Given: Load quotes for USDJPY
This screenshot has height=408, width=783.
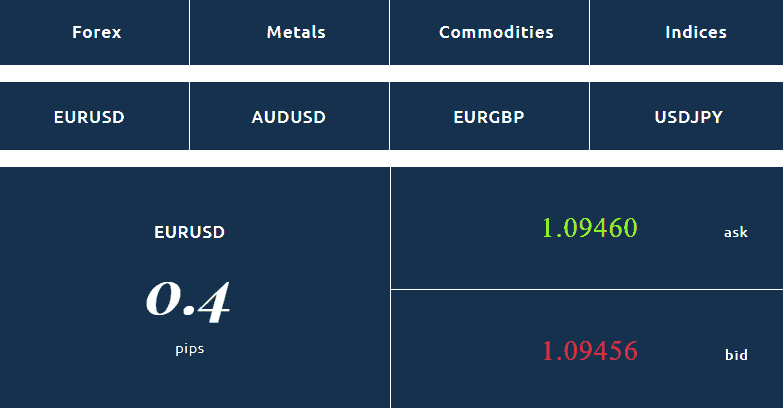Looking at the screenshot, I should tap(687, 116).
